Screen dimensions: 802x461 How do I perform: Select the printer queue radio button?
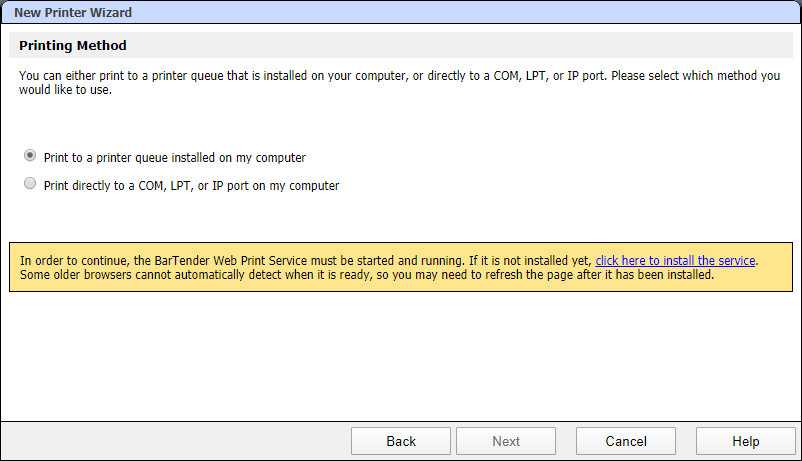pyautogui.click(x=30, y=156)
